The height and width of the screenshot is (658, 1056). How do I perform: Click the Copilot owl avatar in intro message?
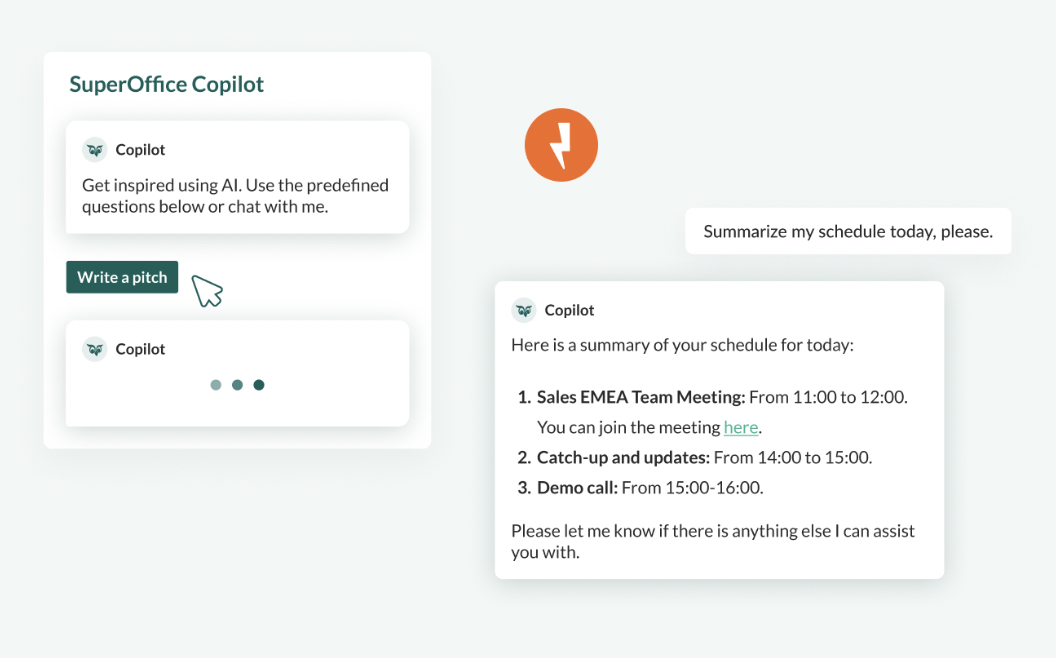click(95, 150)
